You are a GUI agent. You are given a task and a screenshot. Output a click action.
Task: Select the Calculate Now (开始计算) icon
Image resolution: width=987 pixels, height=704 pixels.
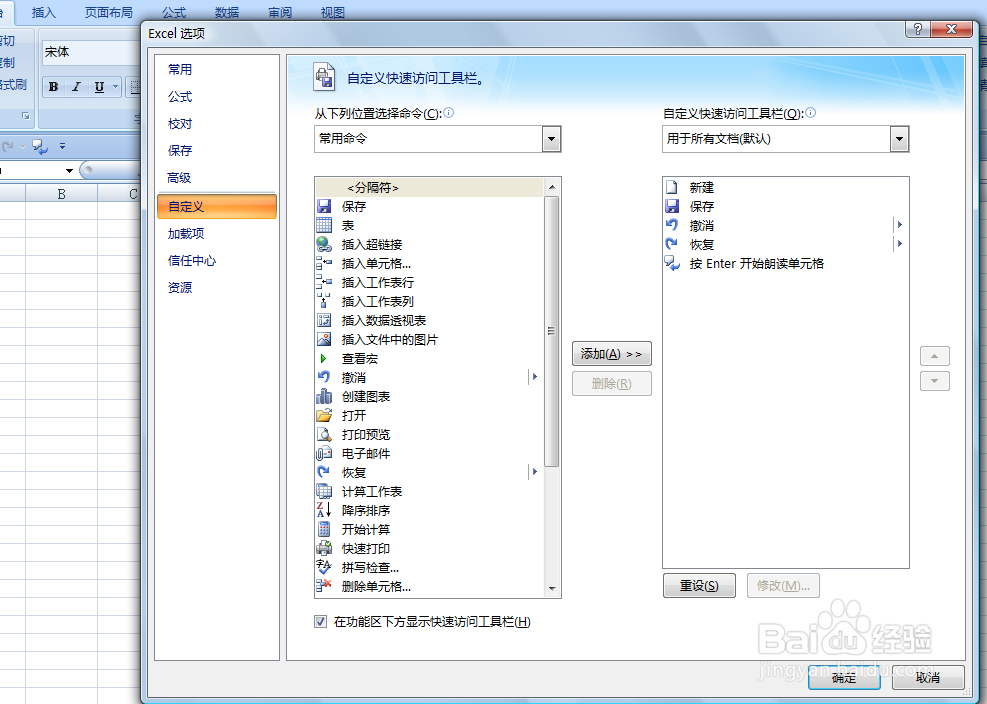[324, 529]
